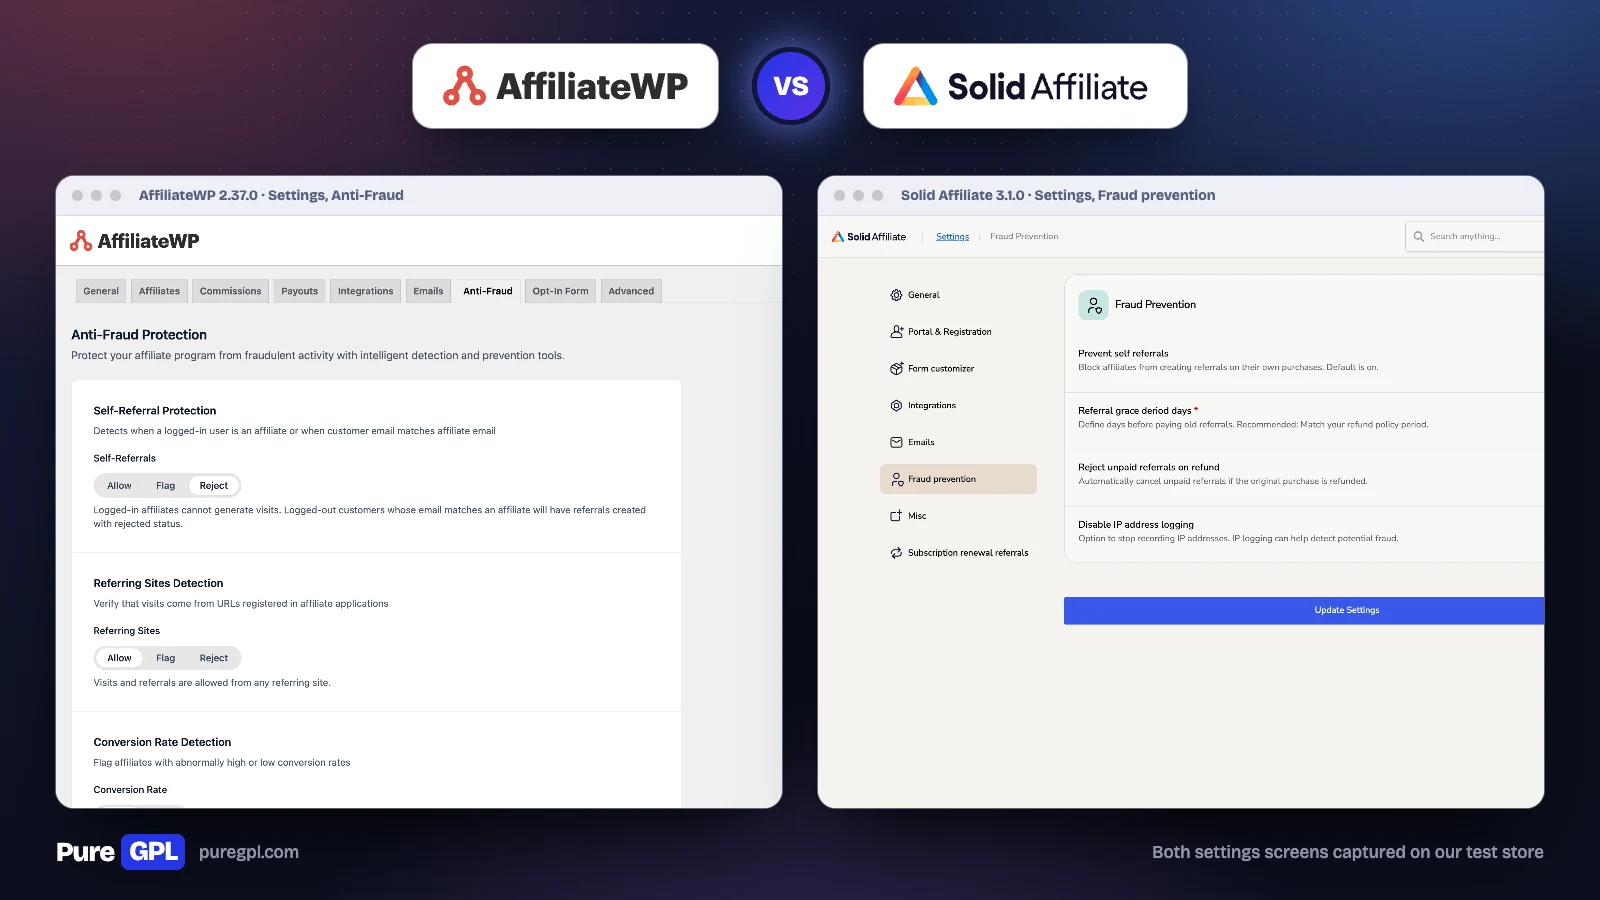
Task: Click the Integrations icon in the Solid Affiliate sidebar
Action: 896,406
